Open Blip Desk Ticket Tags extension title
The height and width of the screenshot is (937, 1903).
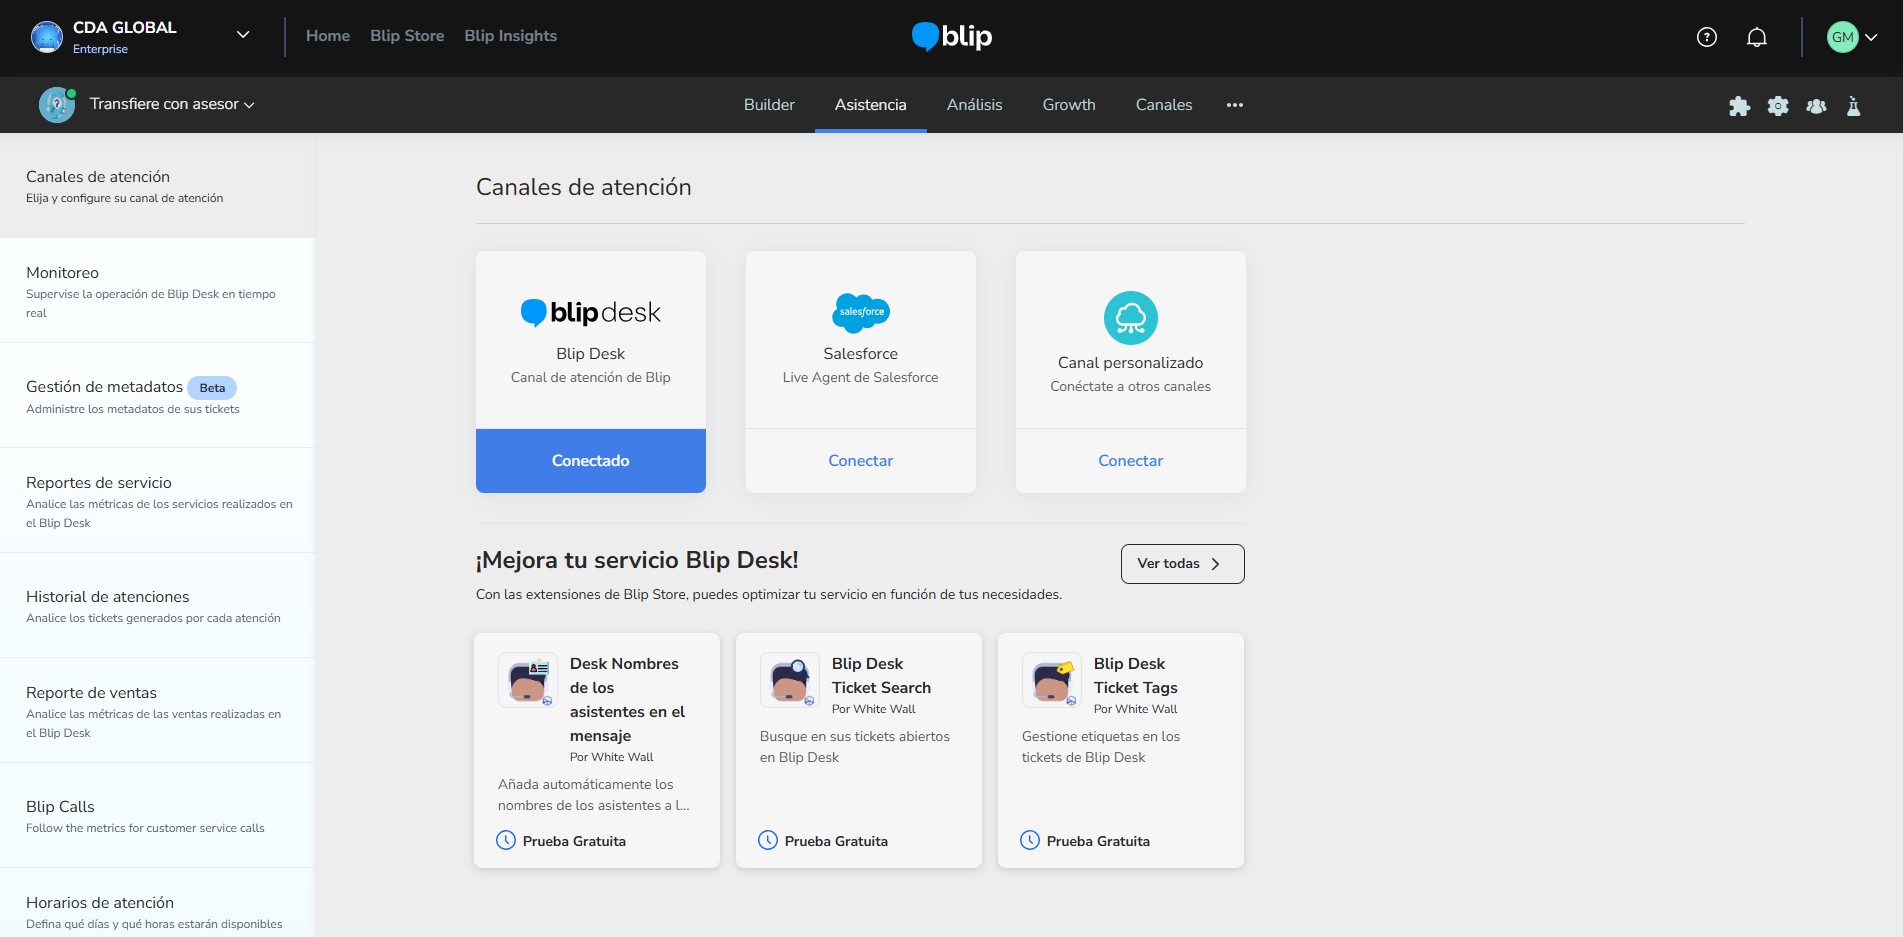(x=1135, y=676)
